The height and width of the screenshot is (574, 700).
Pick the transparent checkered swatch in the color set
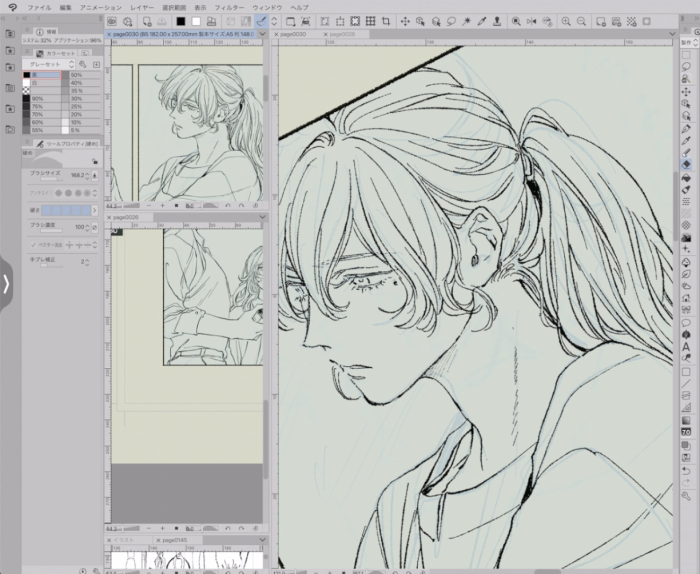coord(26,91)
